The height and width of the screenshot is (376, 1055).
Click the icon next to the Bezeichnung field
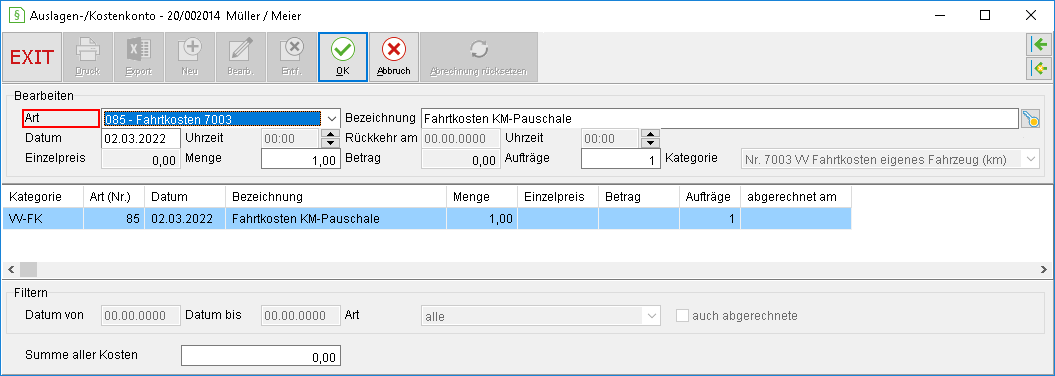(x=1030, y=119)
